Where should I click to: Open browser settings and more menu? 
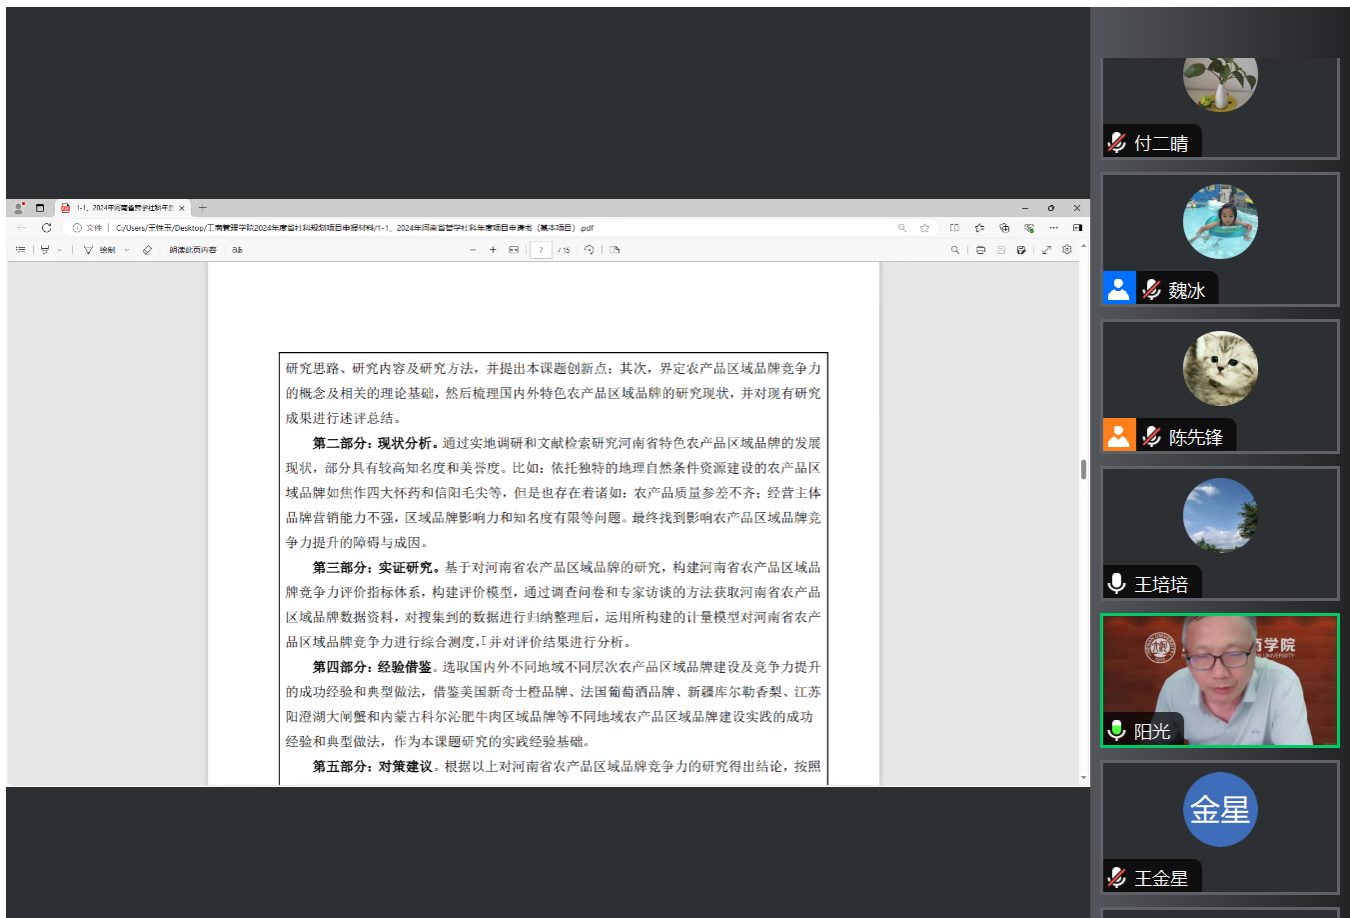tap(1054, 228)
